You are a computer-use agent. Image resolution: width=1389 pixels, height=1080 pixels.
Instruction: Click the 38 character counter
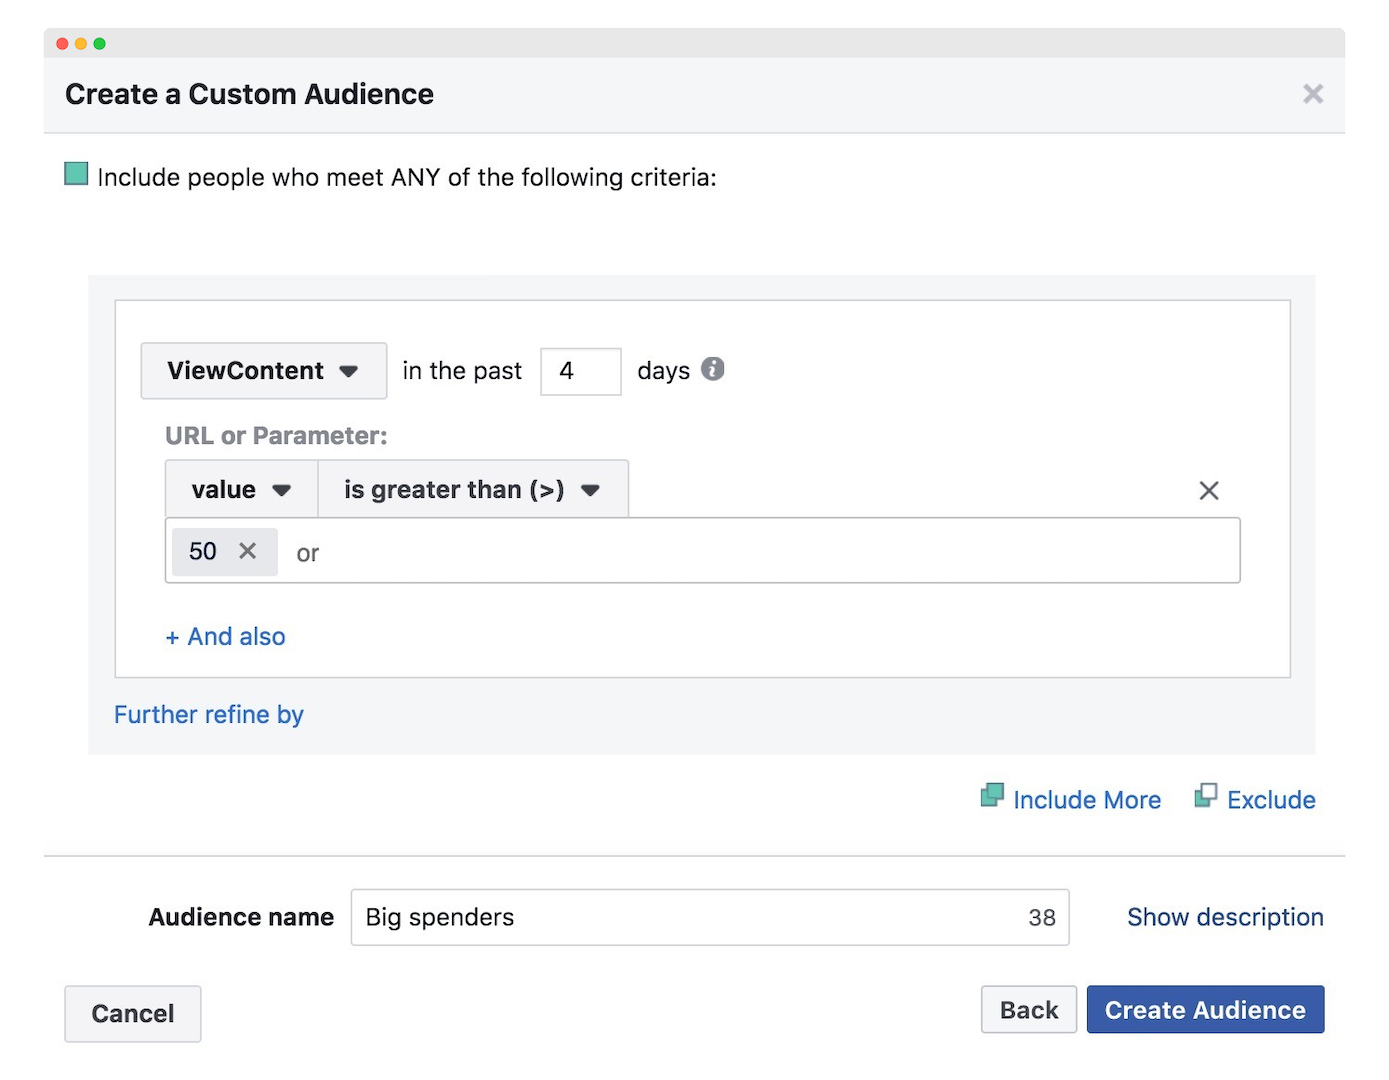click(x=1042, y=917)
